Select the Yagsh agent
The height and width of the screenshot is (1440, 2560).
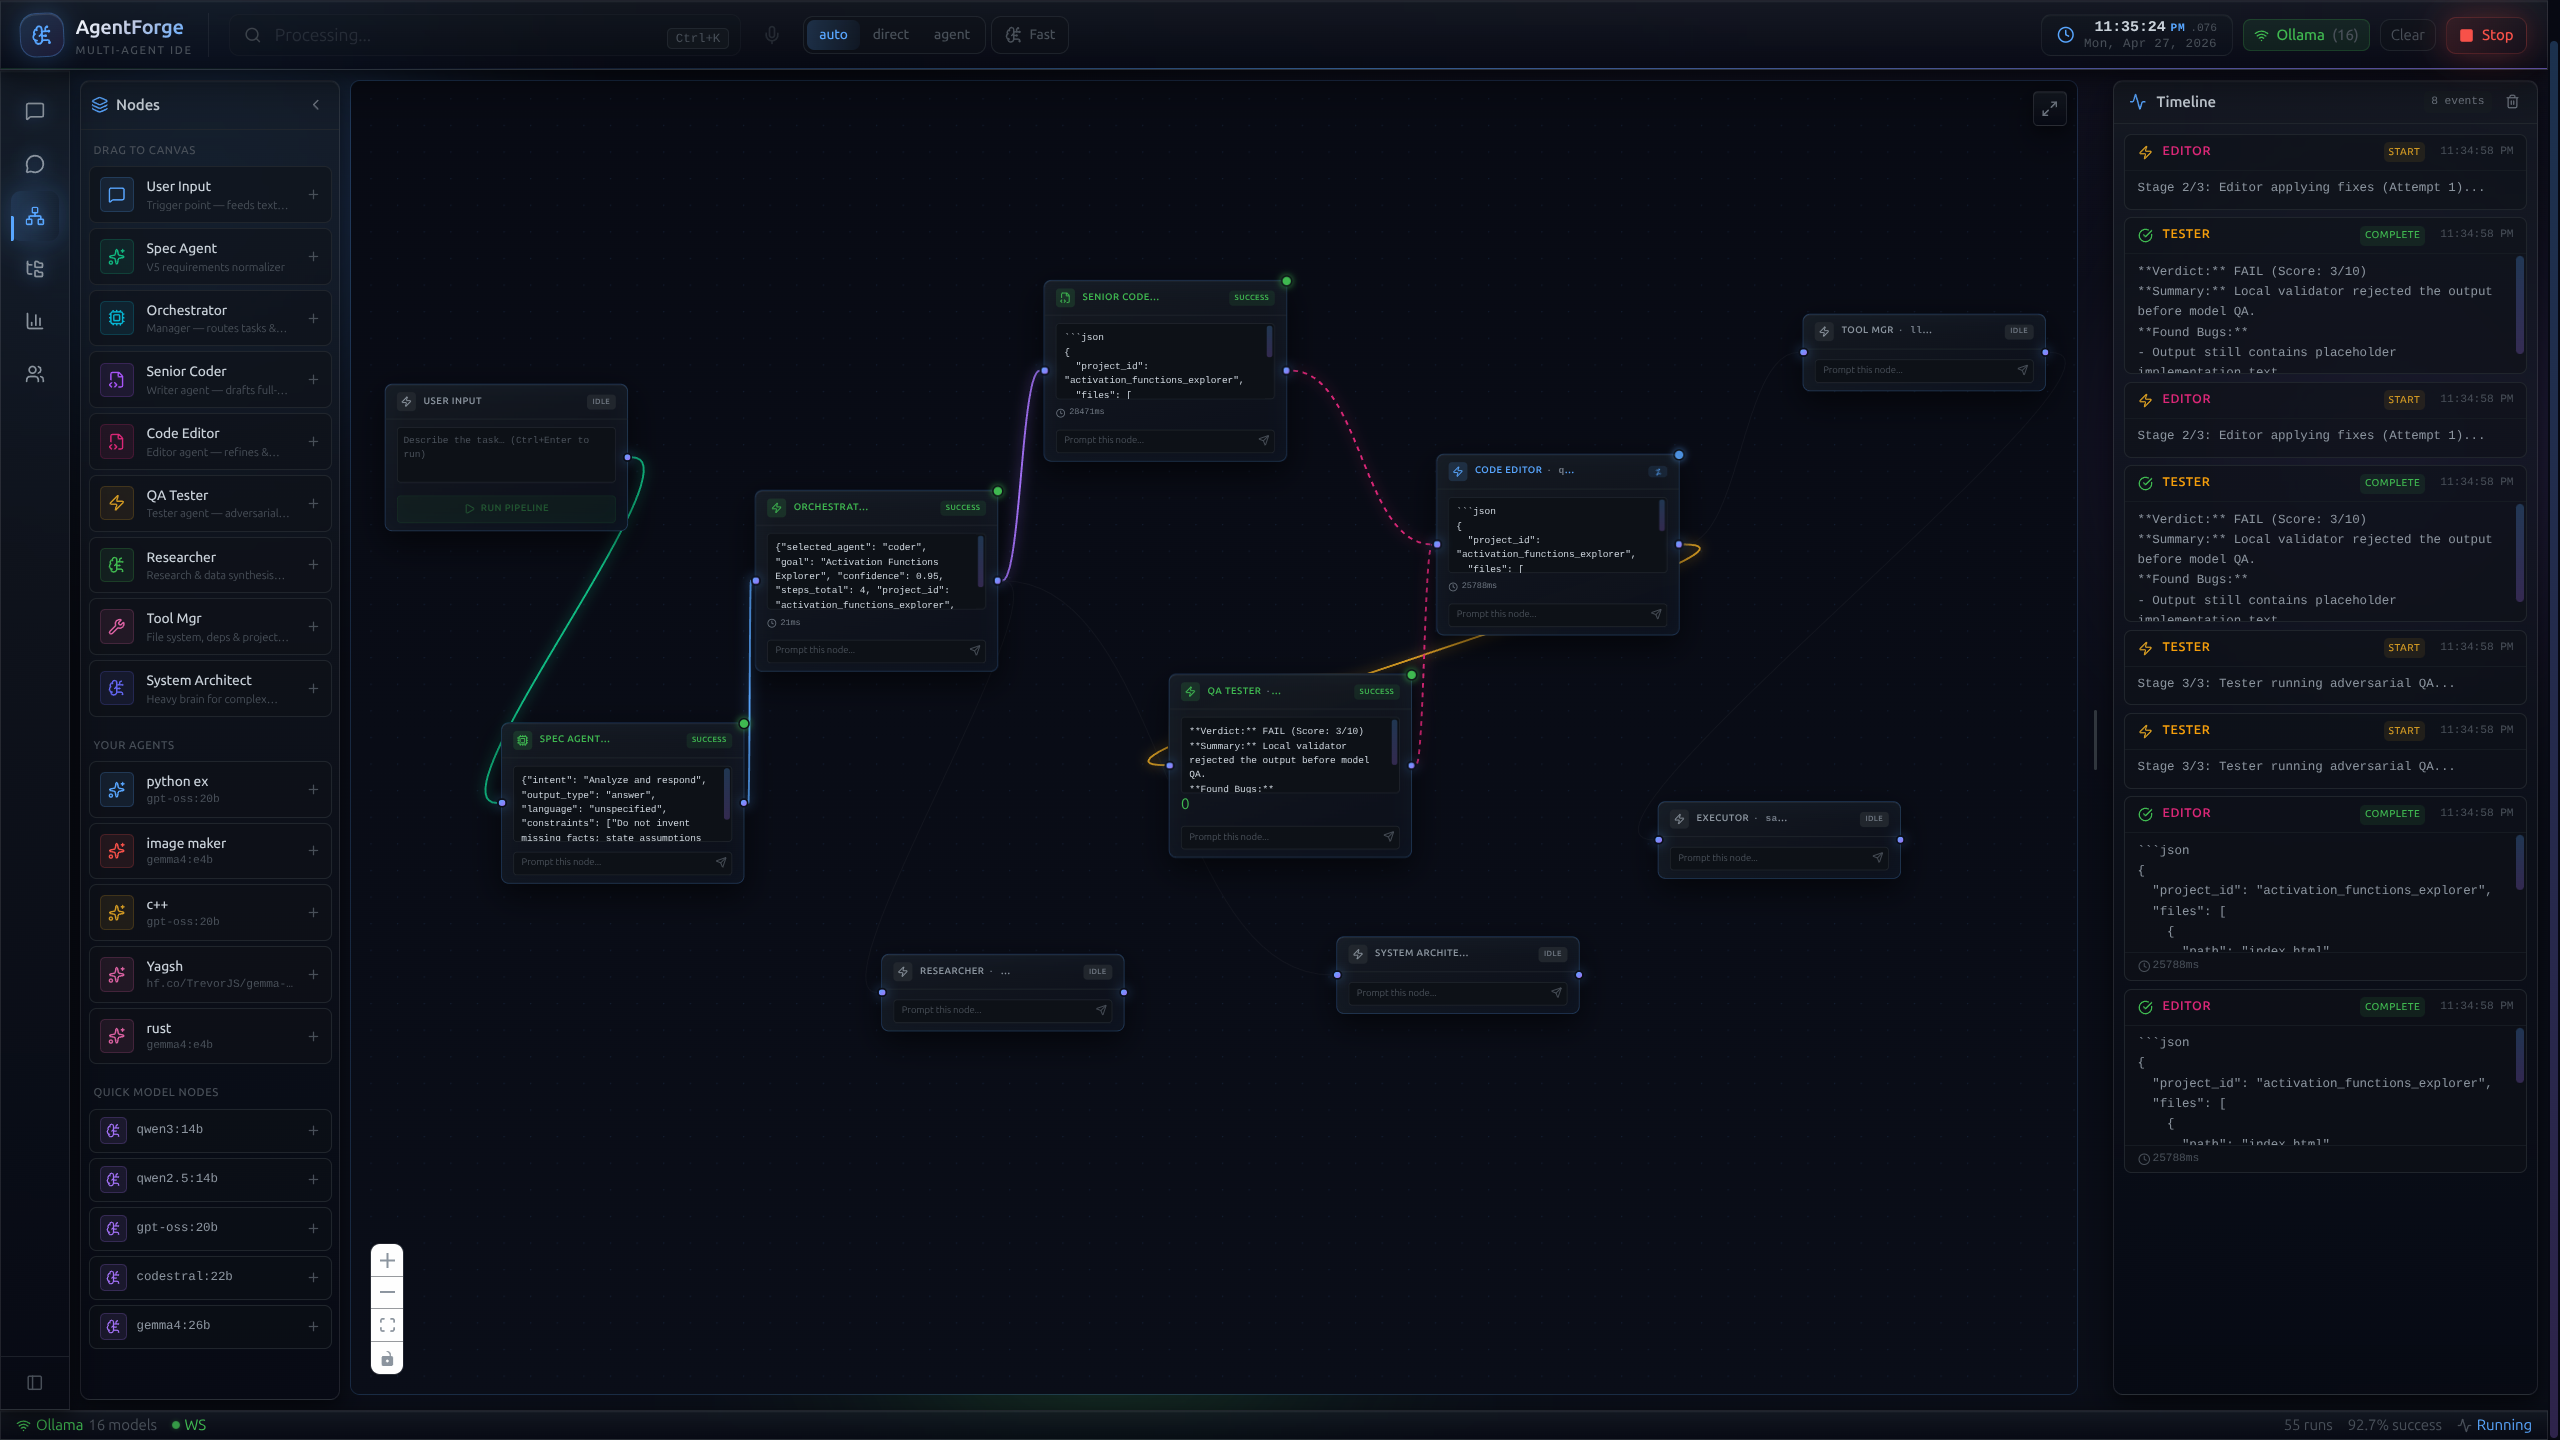point(210,975)
